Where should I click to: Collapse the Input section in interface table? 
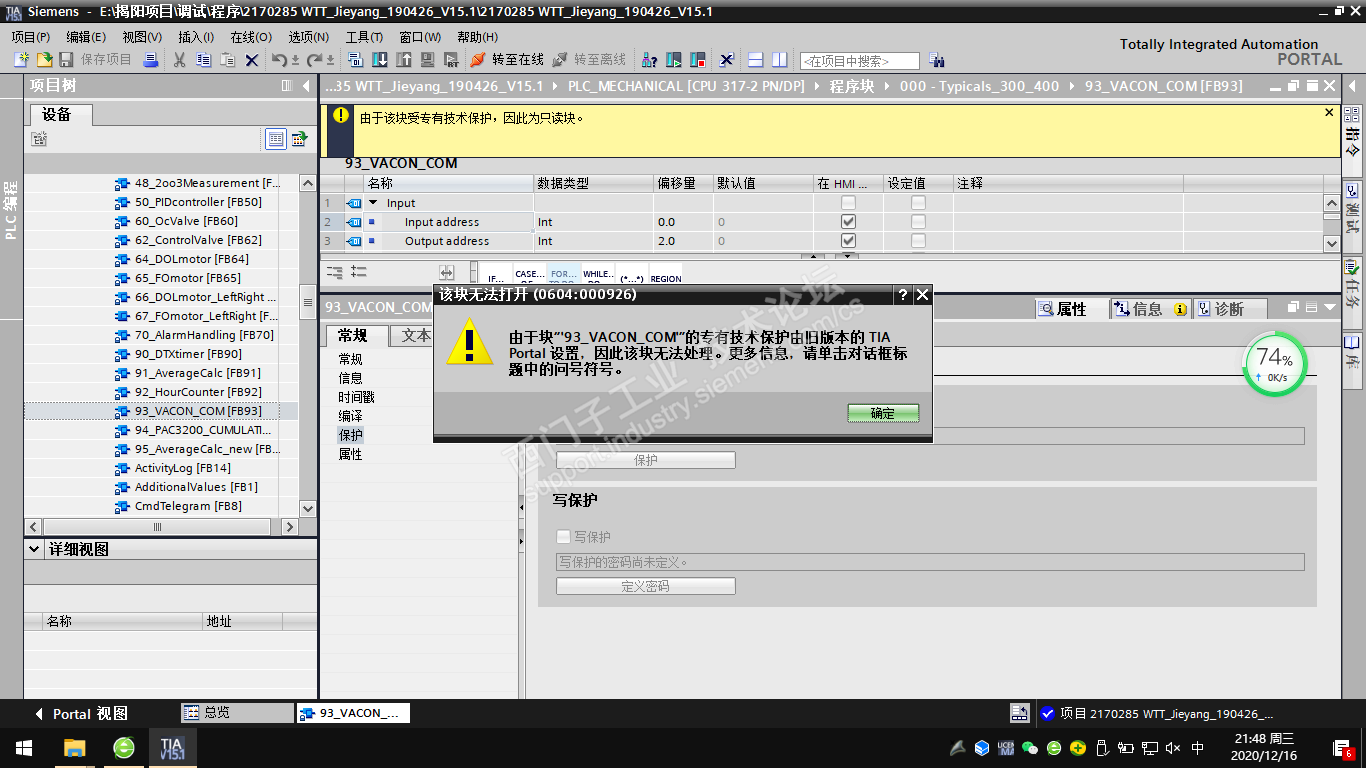(x=374, y=203)
